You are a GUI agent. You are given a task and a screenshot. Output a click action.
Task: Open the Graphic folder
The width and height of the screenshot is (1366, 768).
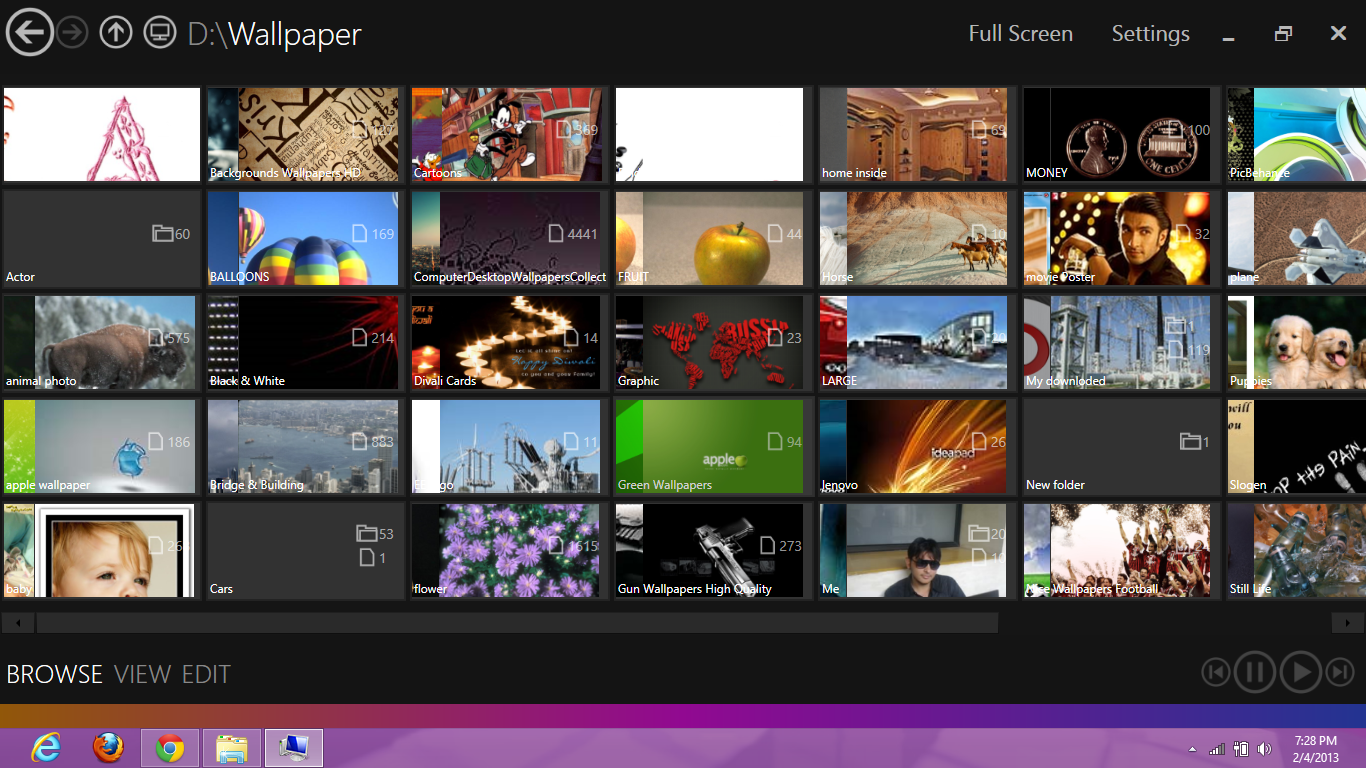(712, 342)
